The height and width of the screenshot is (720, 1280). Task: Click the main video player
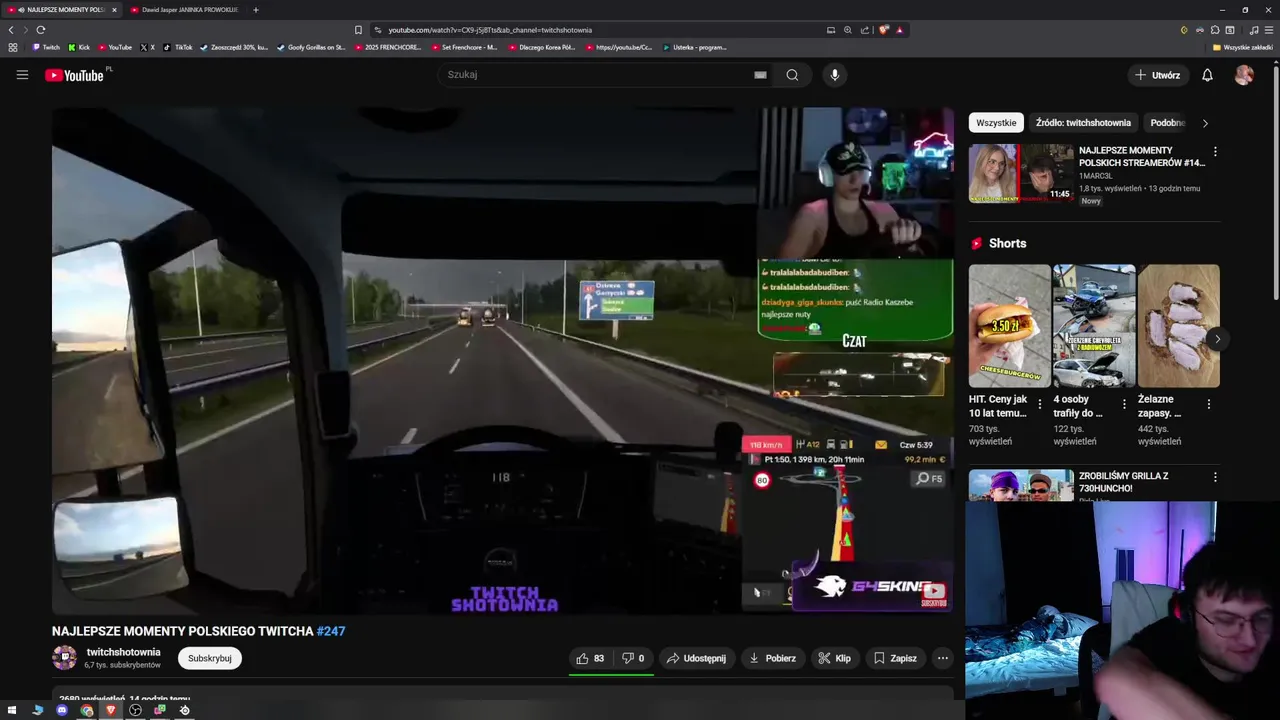[x=503, y=360]
